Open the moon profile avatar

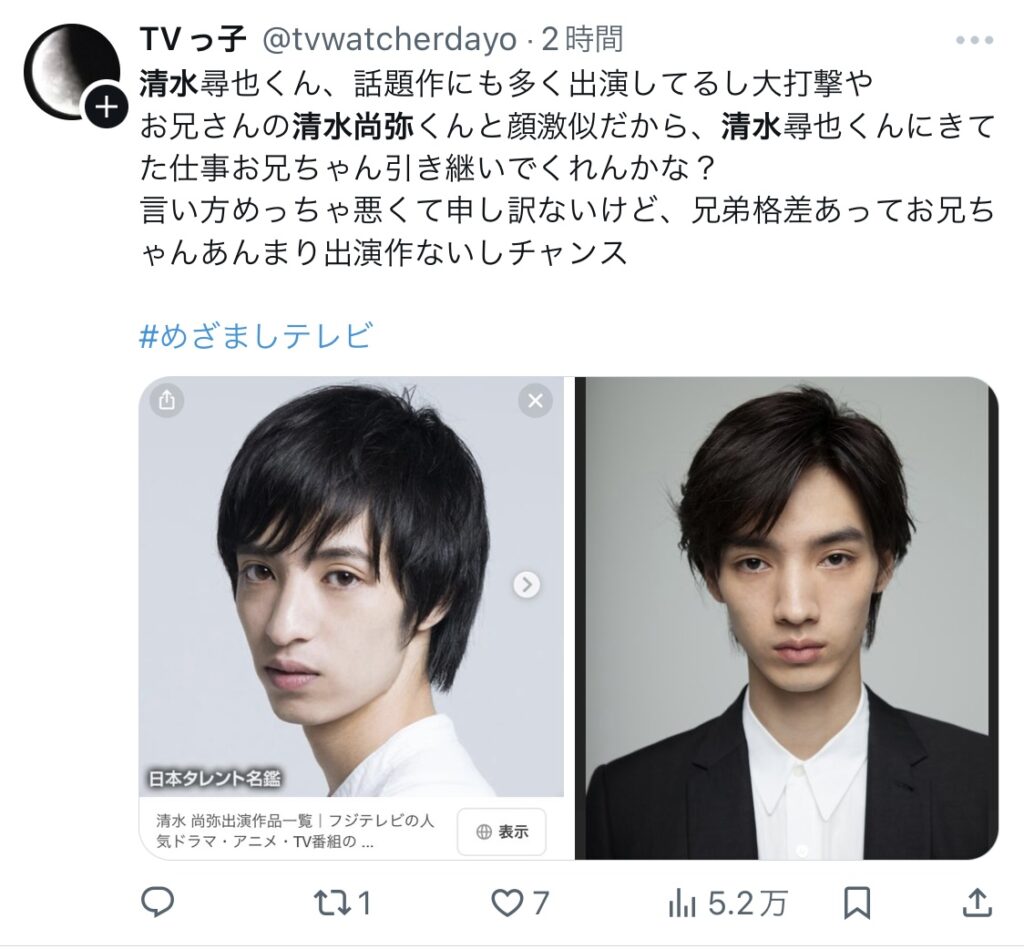click(71, 71)
